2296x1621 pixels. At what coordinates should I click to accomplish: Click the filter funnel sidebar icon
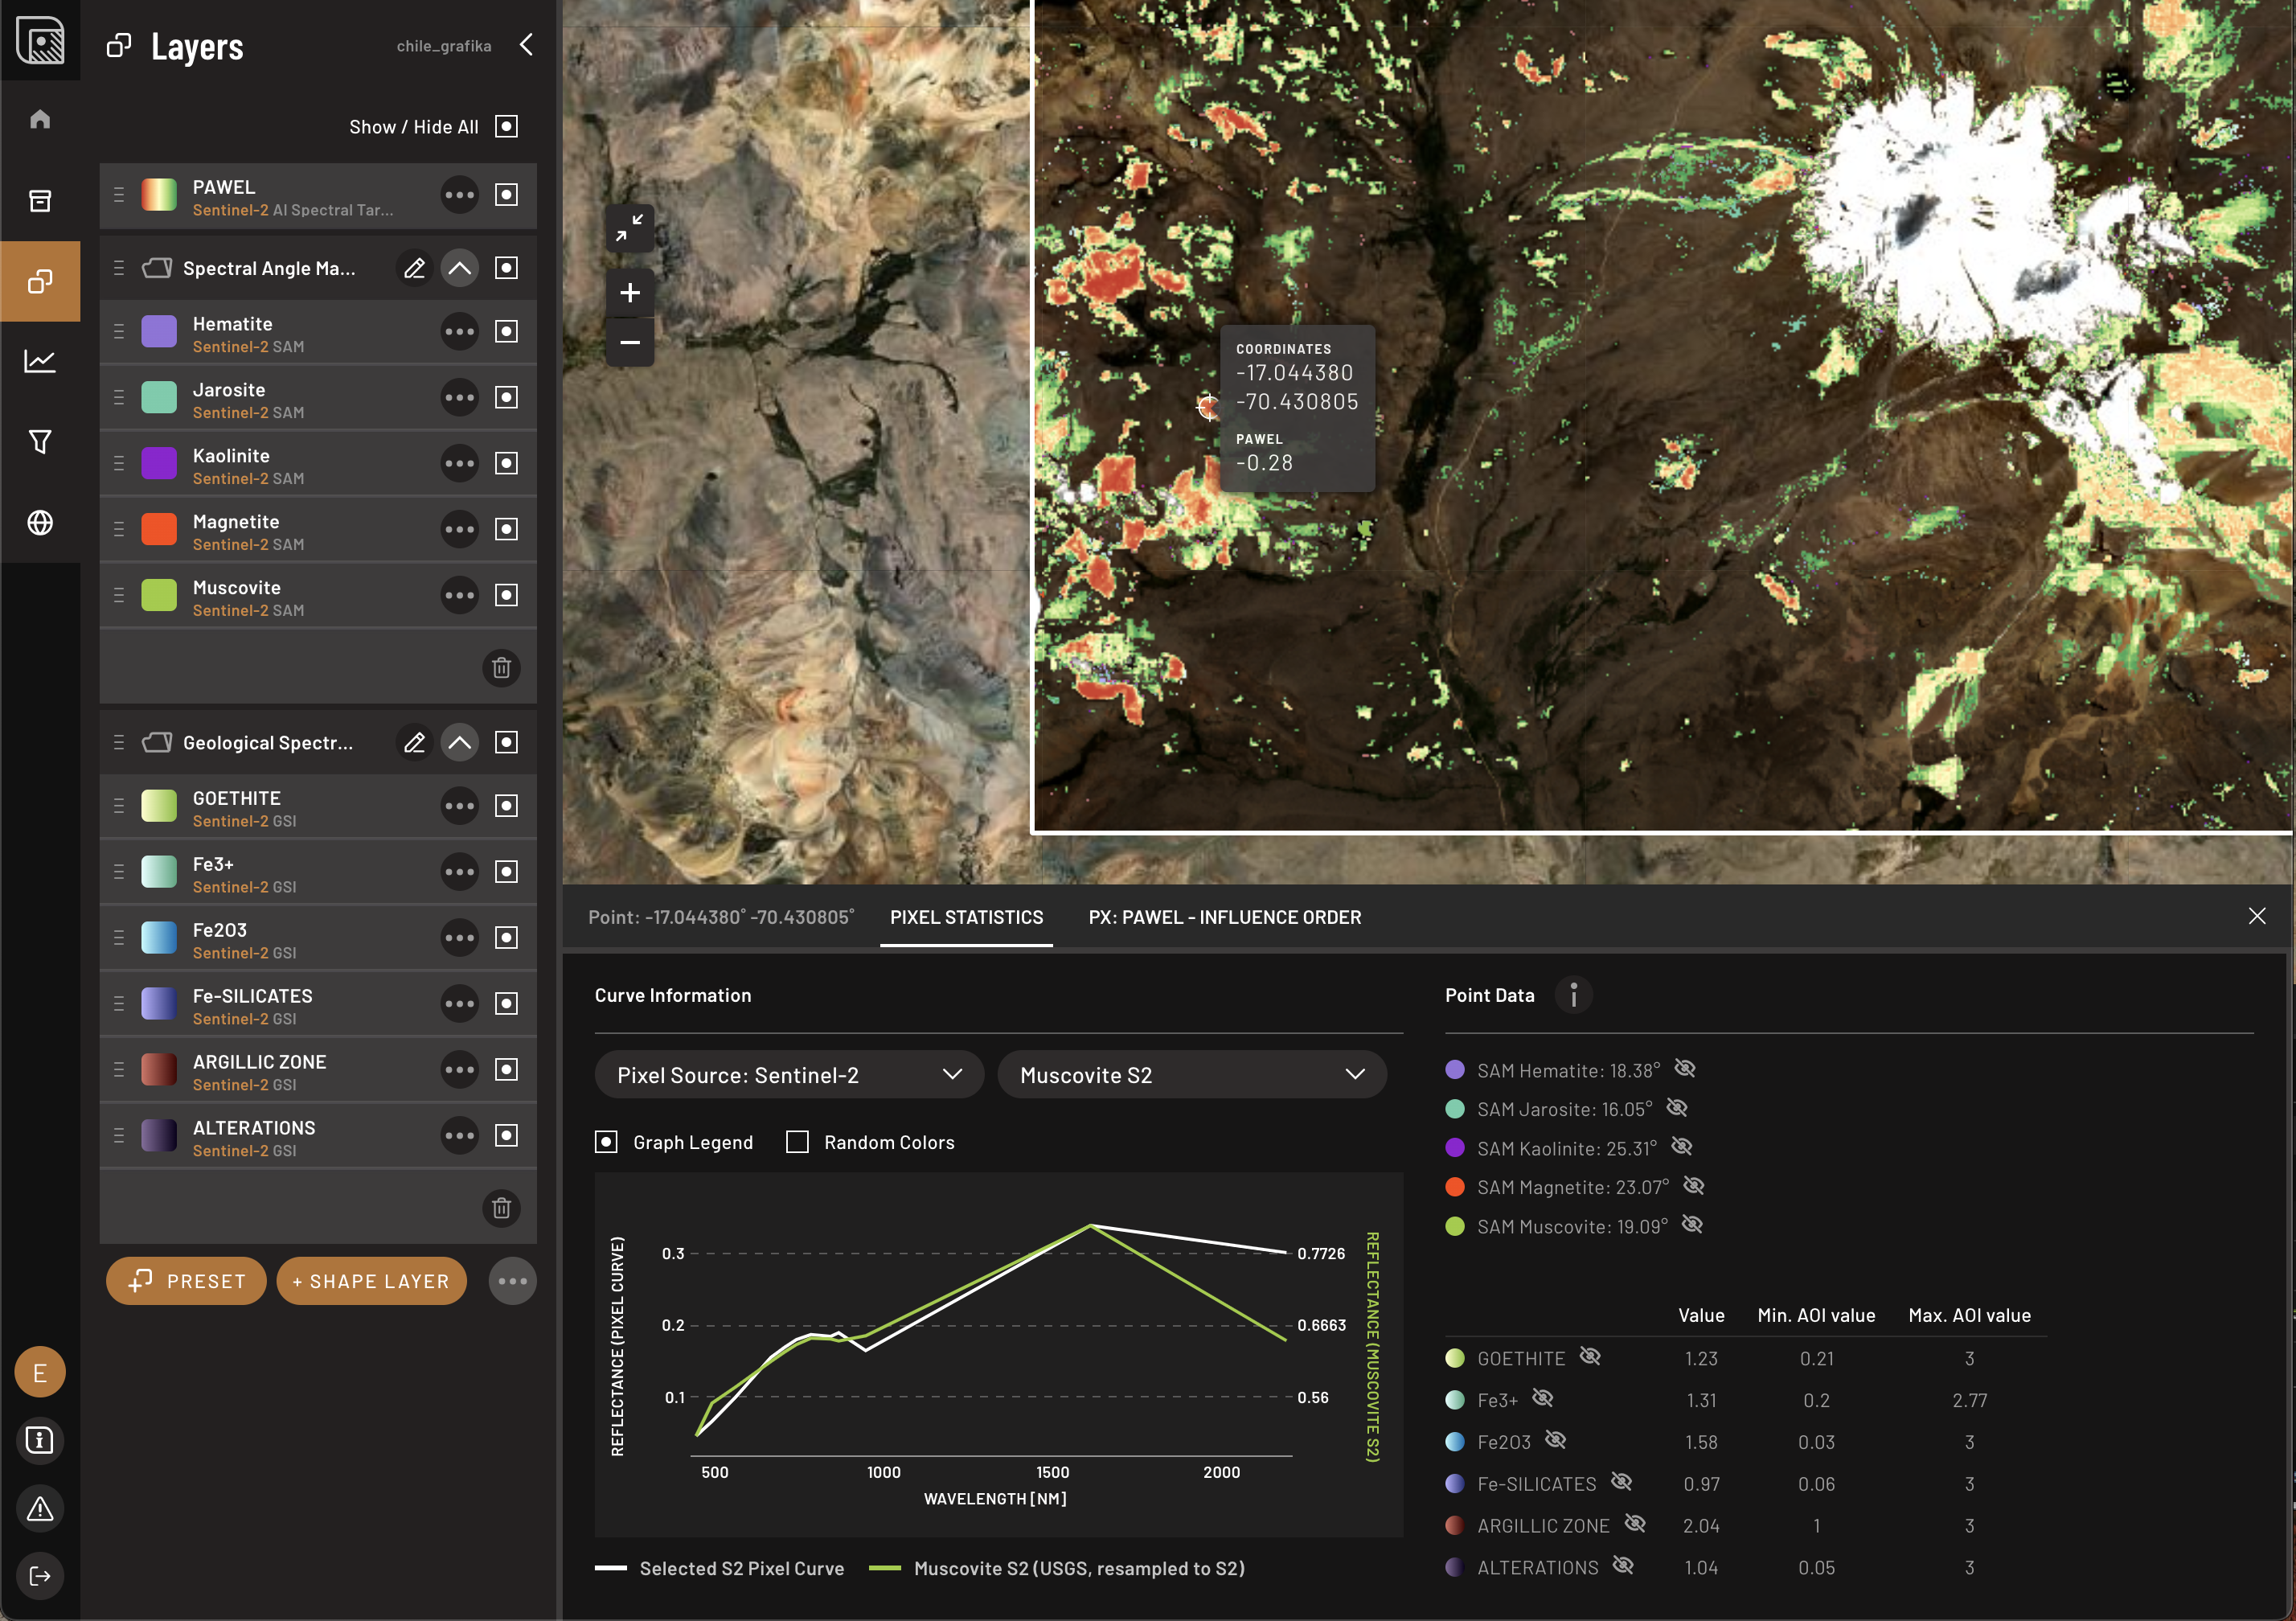40,442
